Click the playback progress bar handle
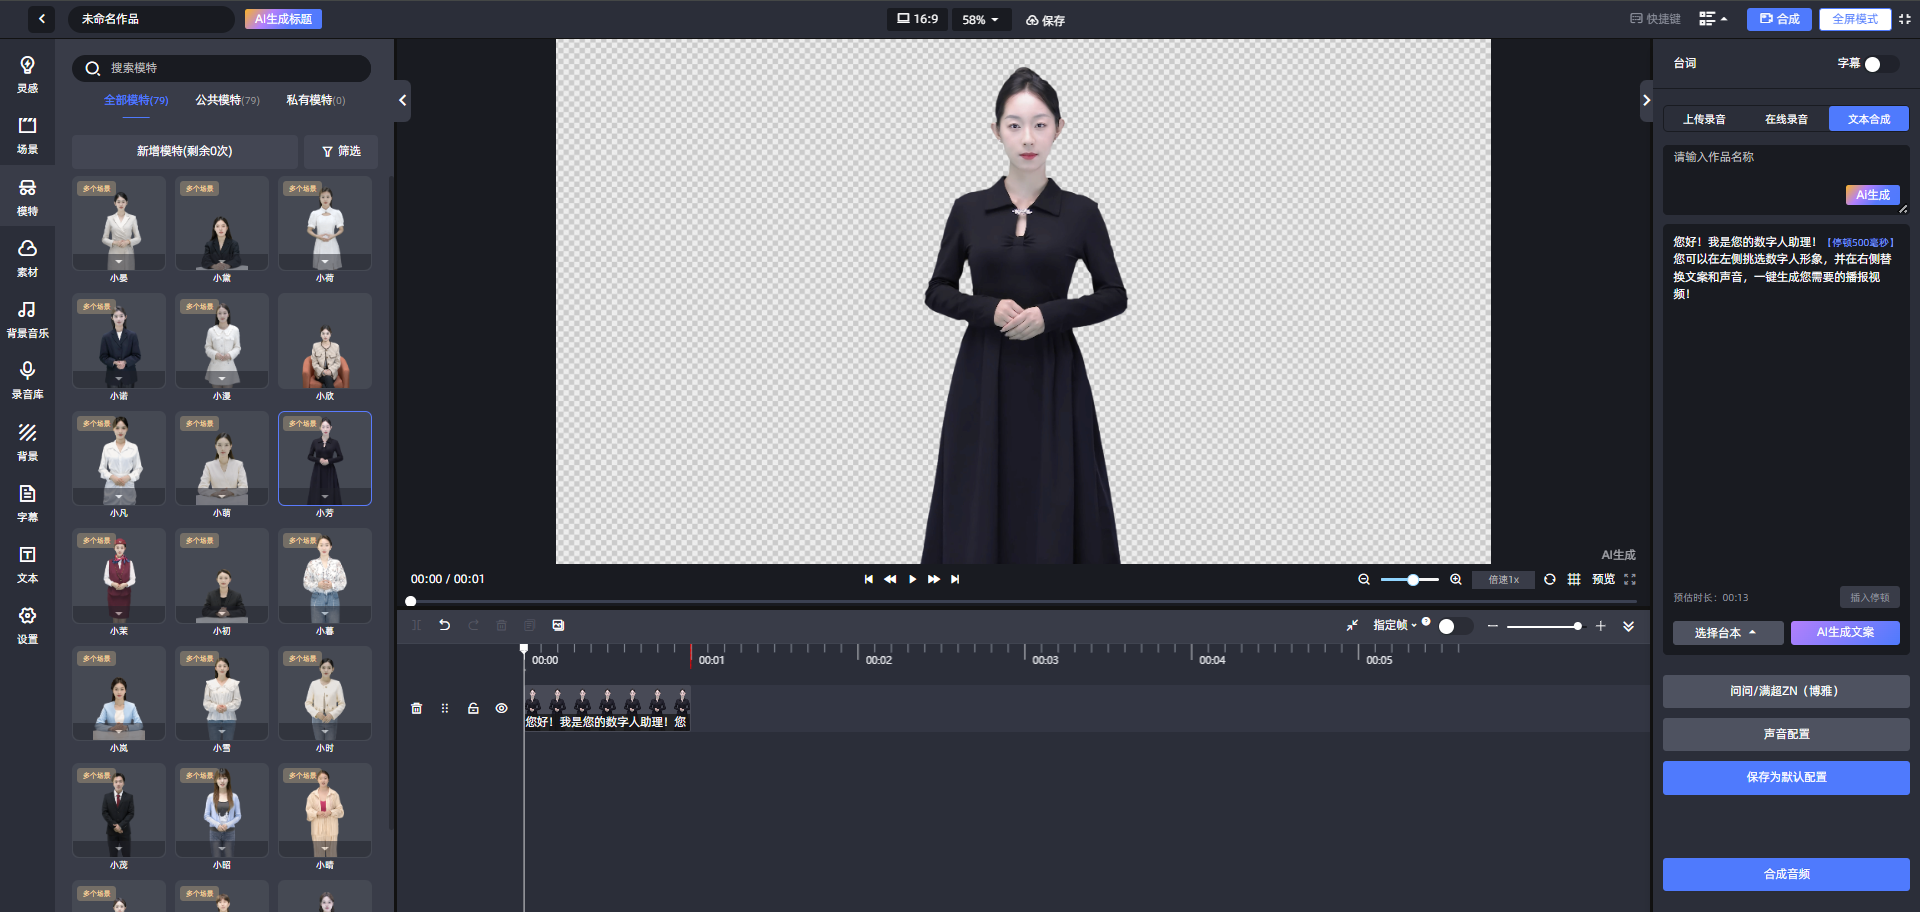Screen dimensions: 1920x912 coord(410,601)
